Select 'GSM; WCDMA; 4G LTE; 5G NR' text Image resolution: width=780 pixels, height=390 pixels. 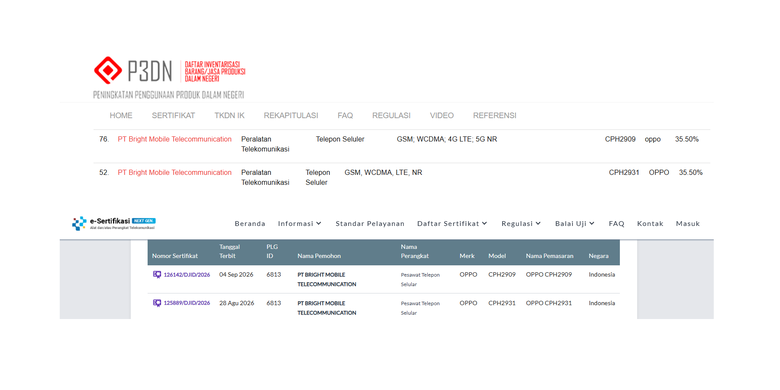(447, 139)
